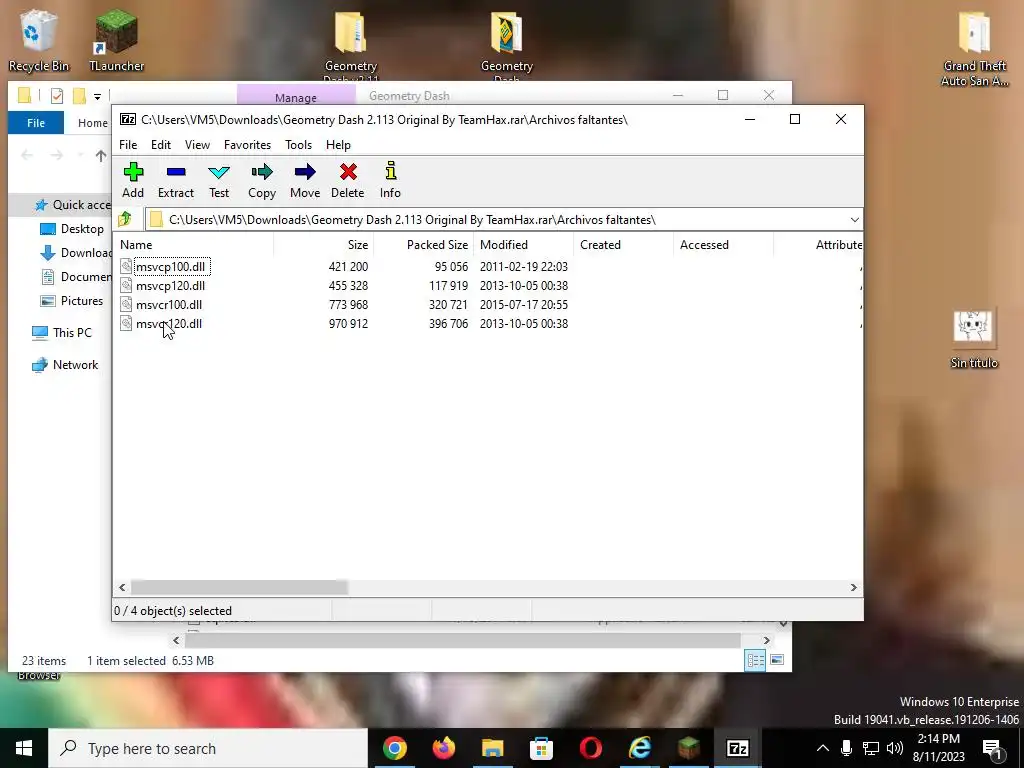Click the 7-Zip horizontal scrollbar thumb
The image size is (1024, 768).
point(239,588)
